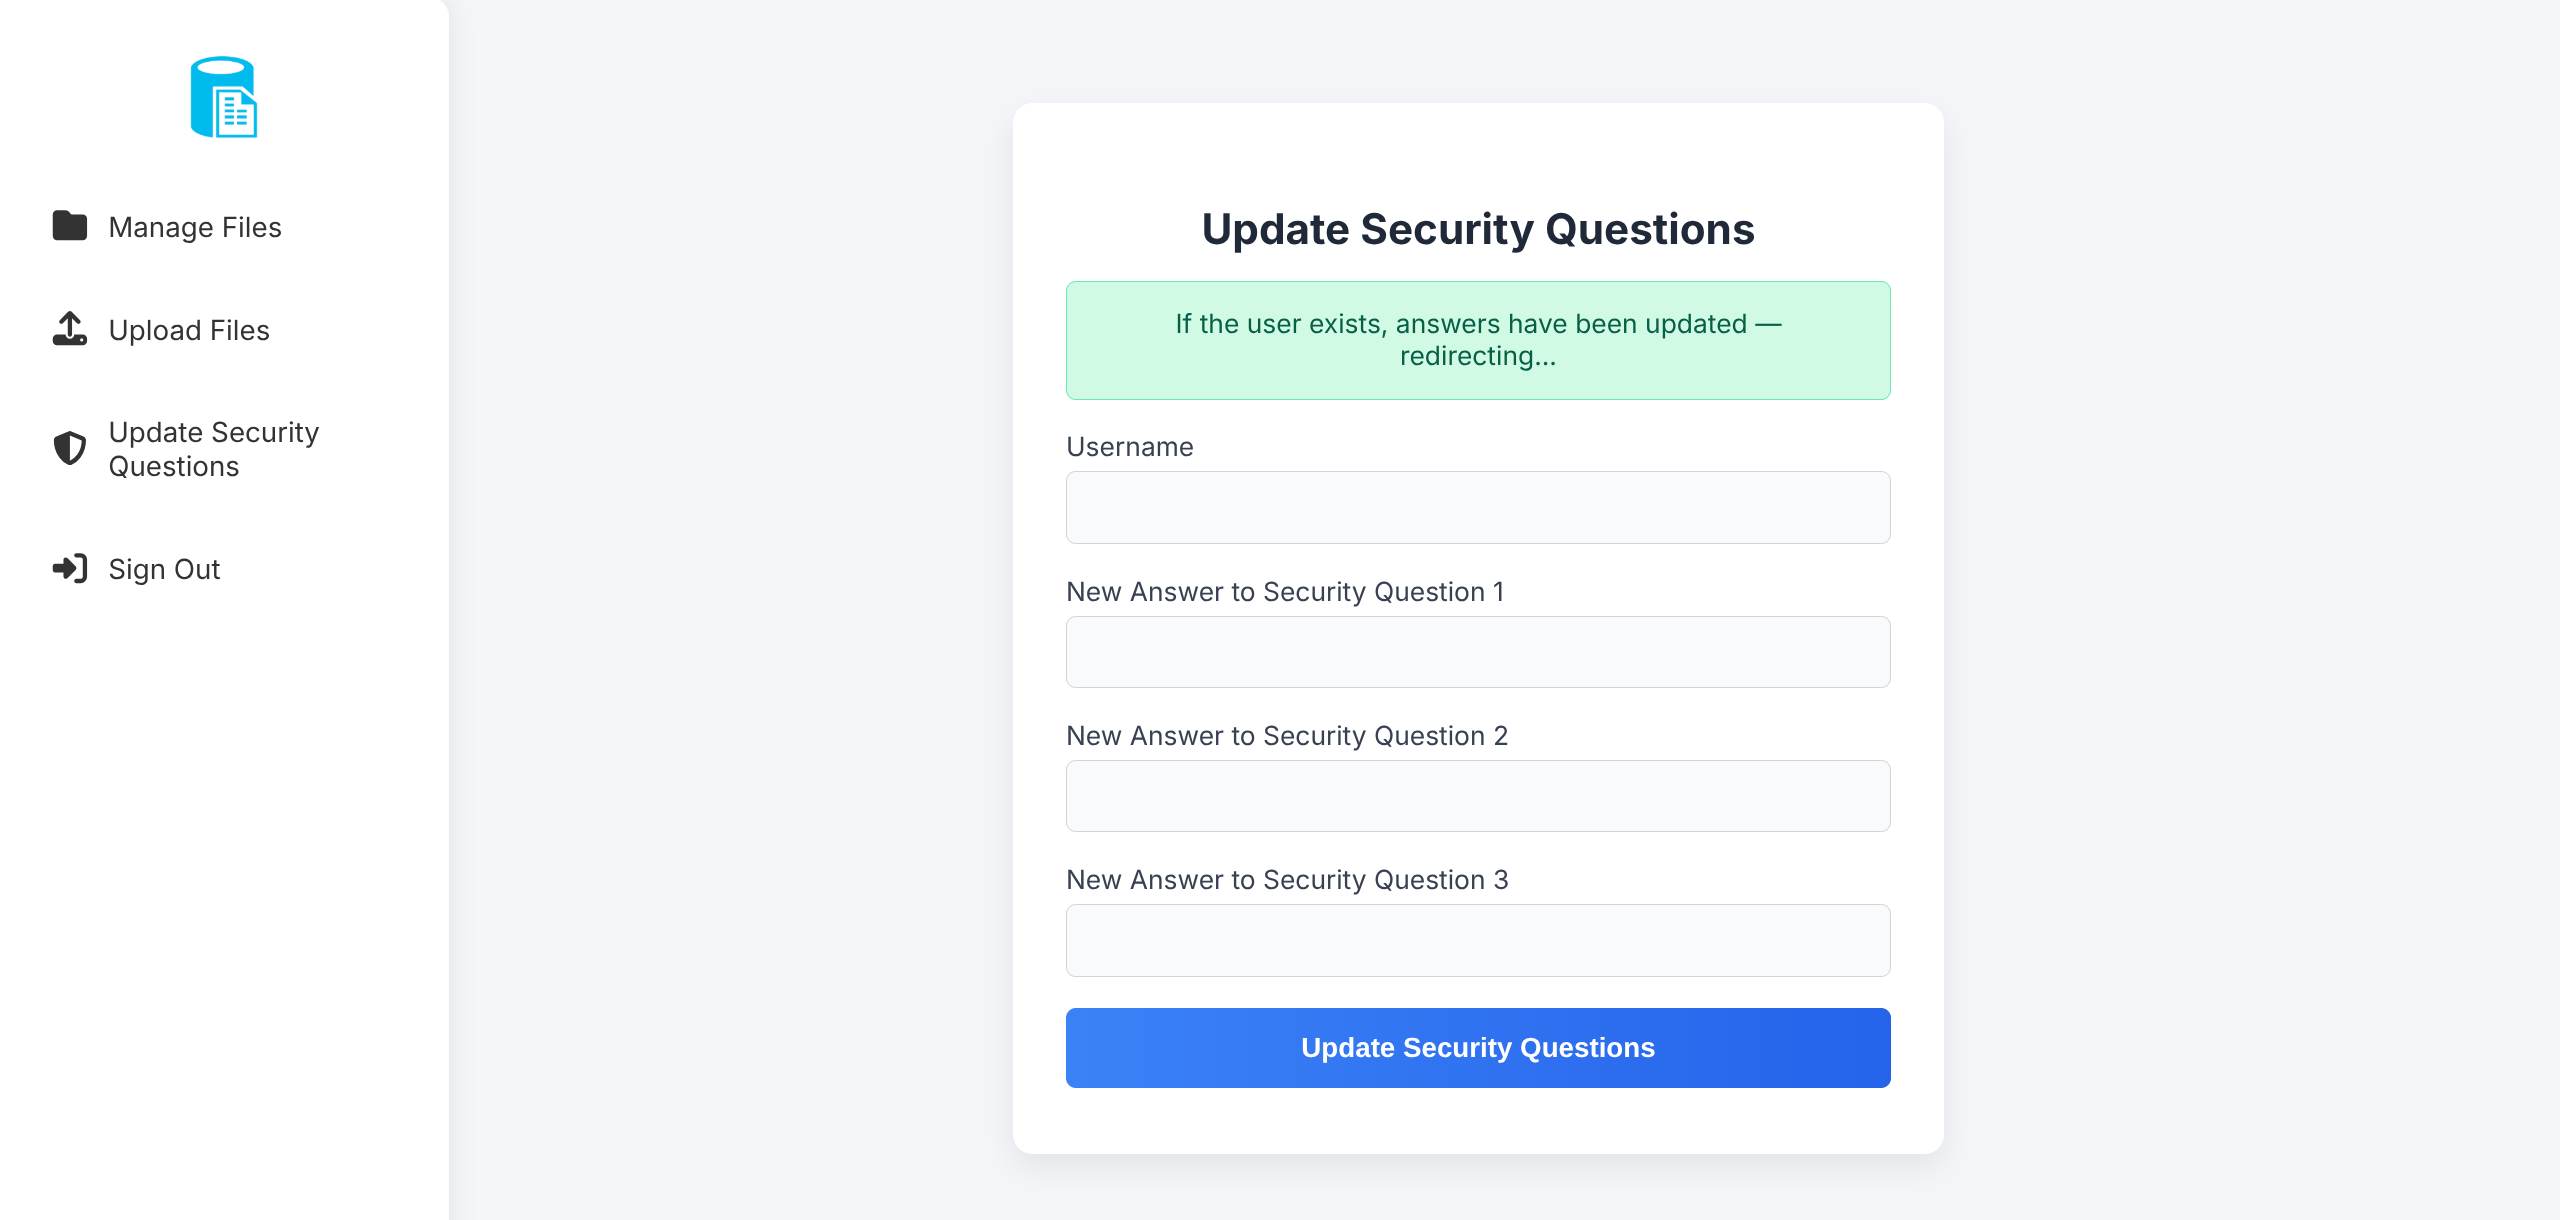The width and height of the screenshot is (2560, 1220).
Task: Click the Security Question 1 answer field
Action: tap(1477, 652)
